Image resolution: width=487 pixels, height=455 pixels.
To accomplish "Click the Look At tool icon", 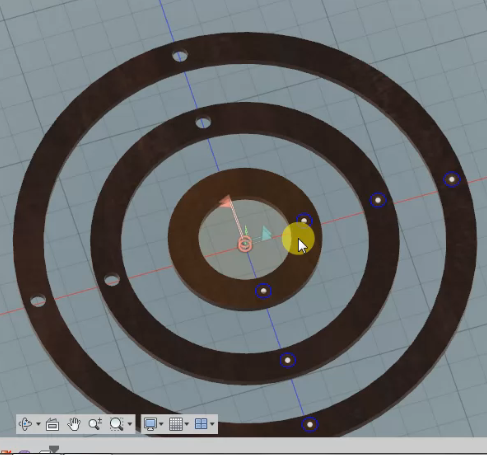I will (52, 424).
